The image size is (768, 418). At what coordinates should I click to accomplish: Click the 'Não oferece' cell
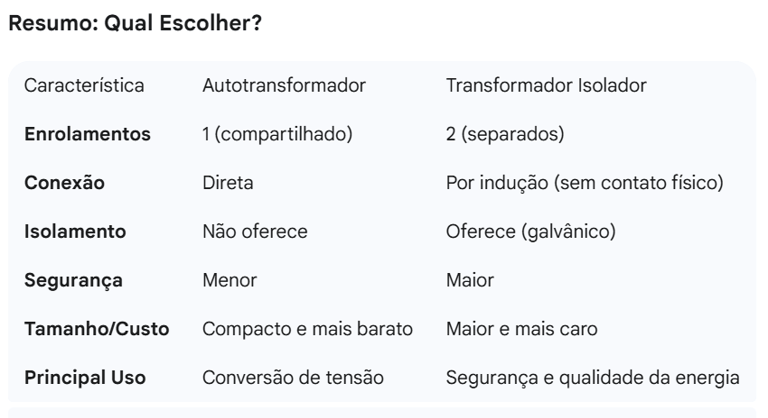click(x=255, y=231)
